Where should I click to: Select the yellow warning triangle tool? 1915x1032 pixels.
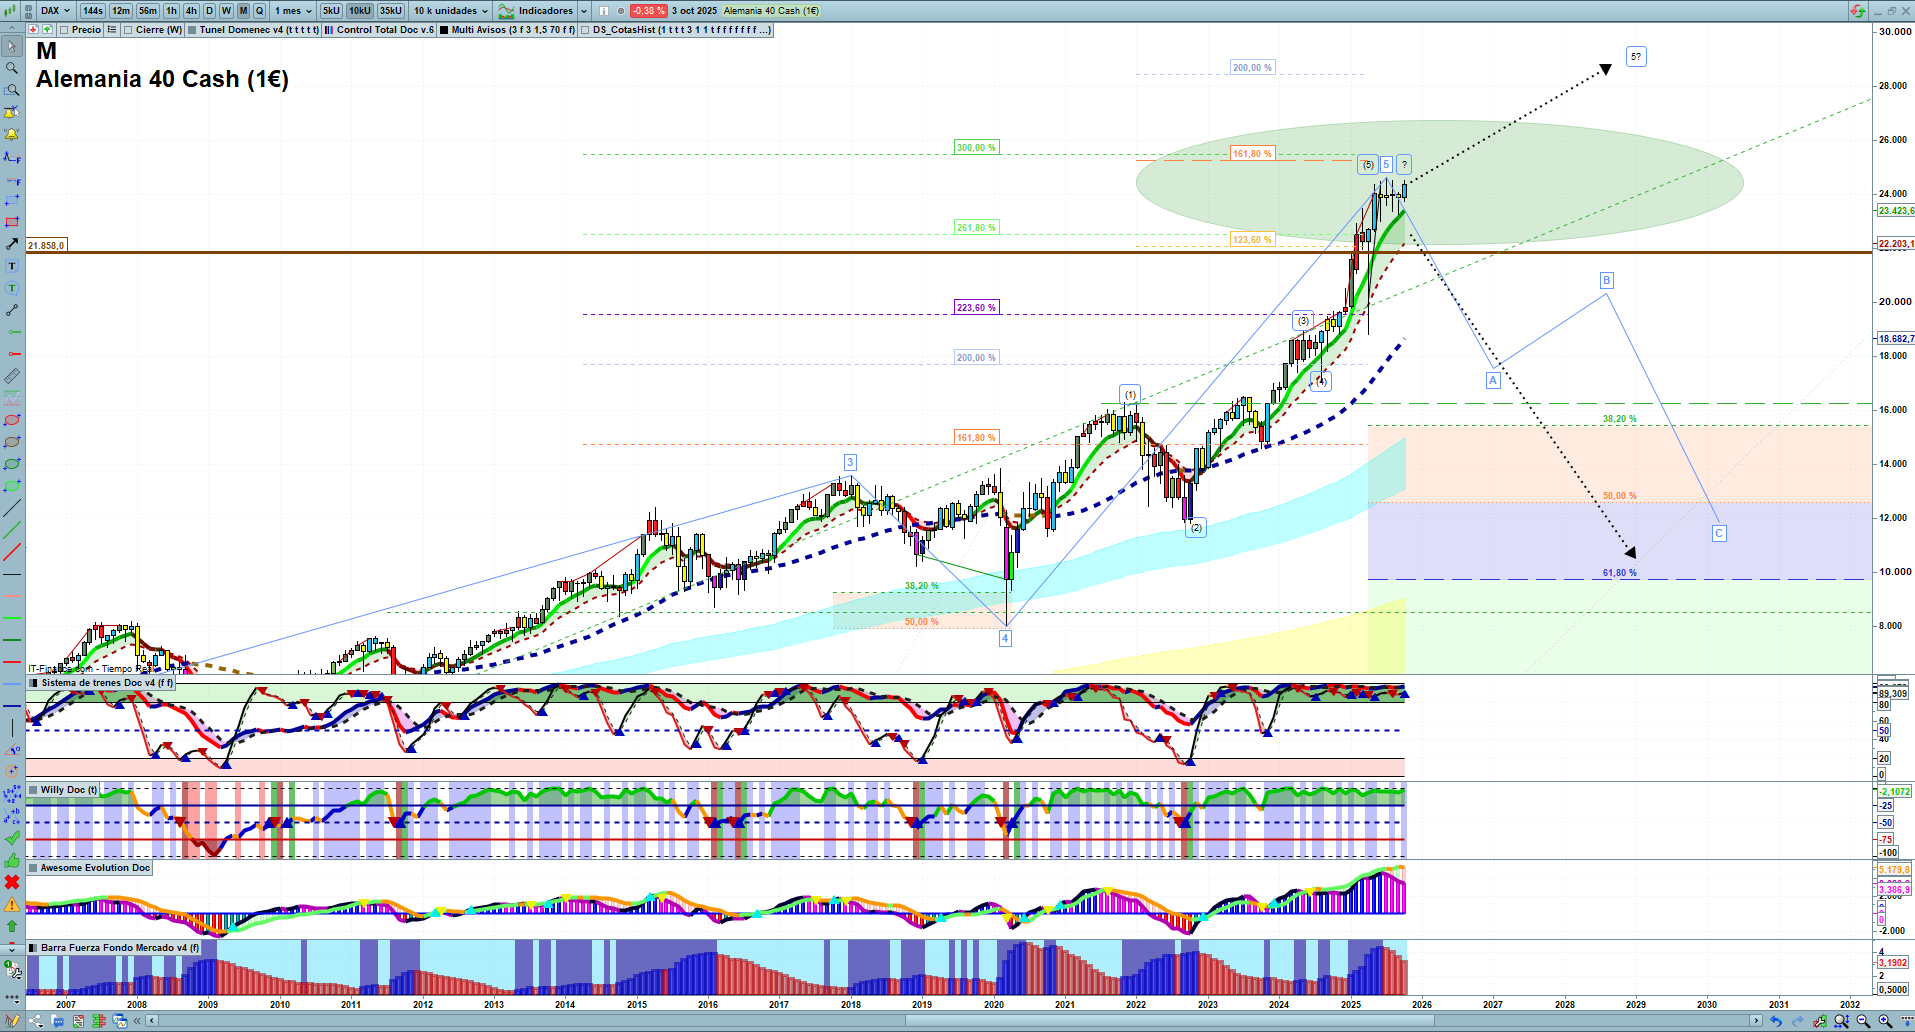(x=12, y=904)
